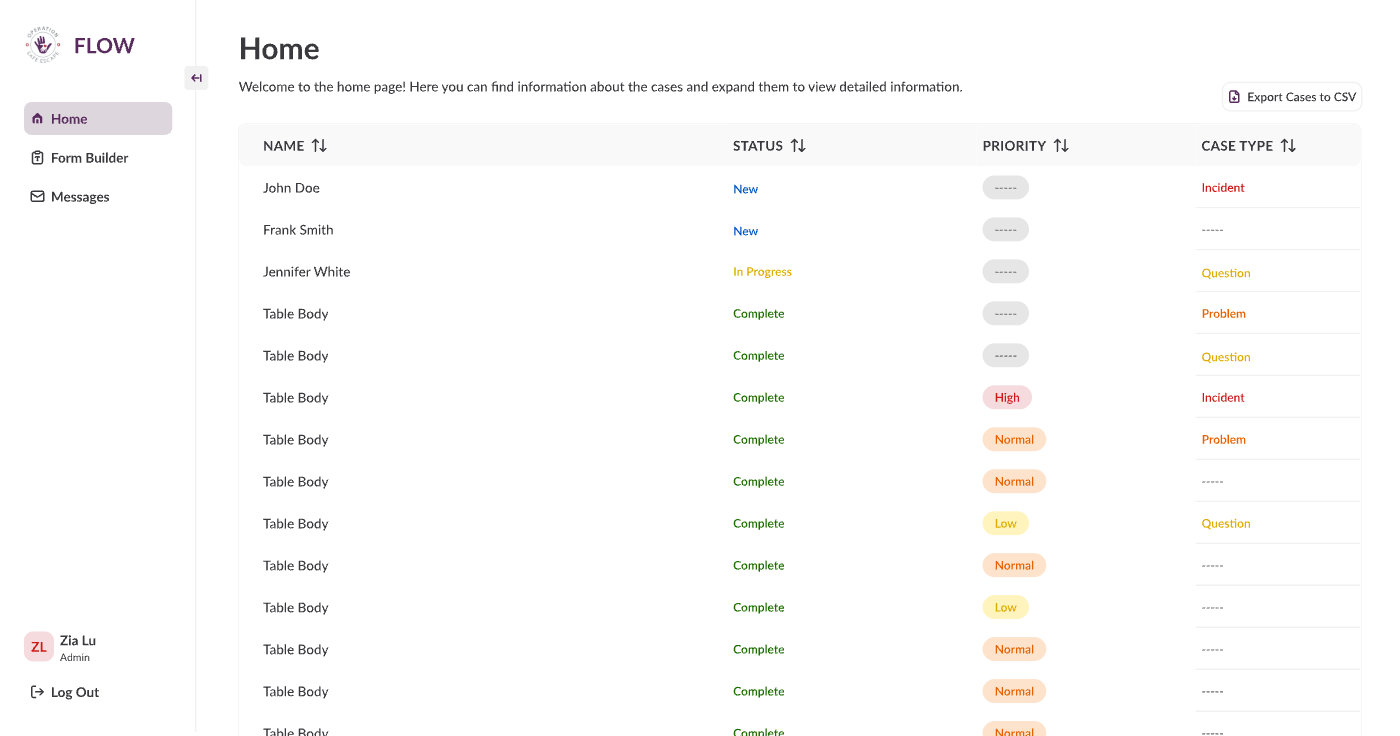Viewport: 1400px width, 736px height.
Task: Click Frank Smith's empty priority badge
Action: [1006, 229]
